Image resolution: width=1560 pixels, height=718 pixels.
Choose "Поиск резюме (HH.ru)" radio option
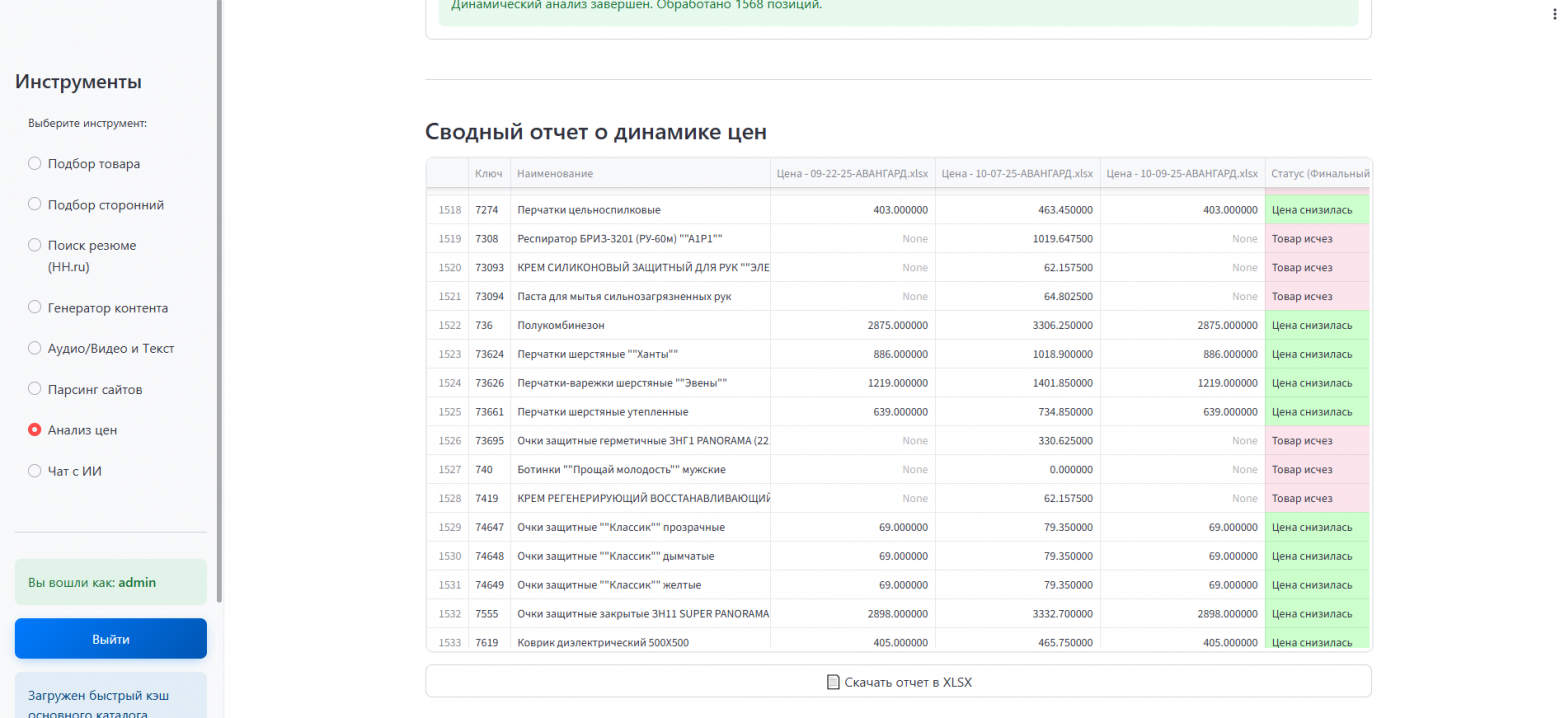tap(35, 245)
